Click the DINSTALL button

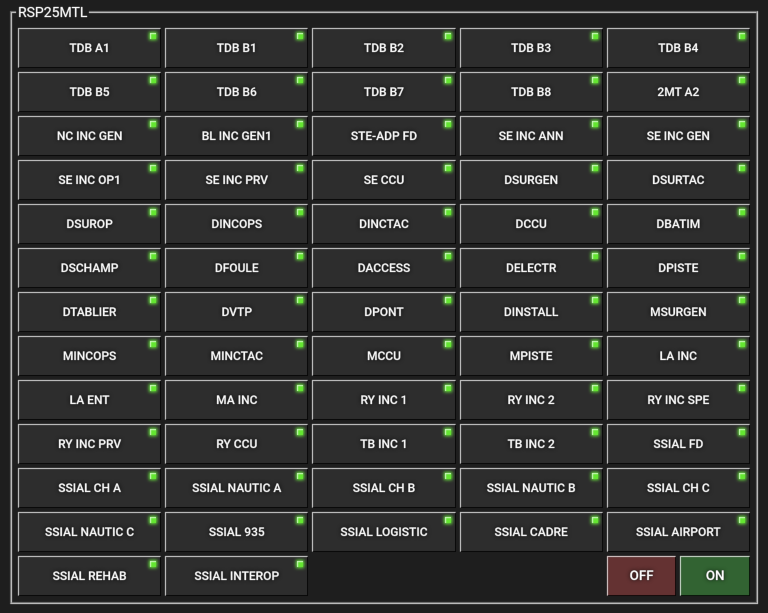531,312
